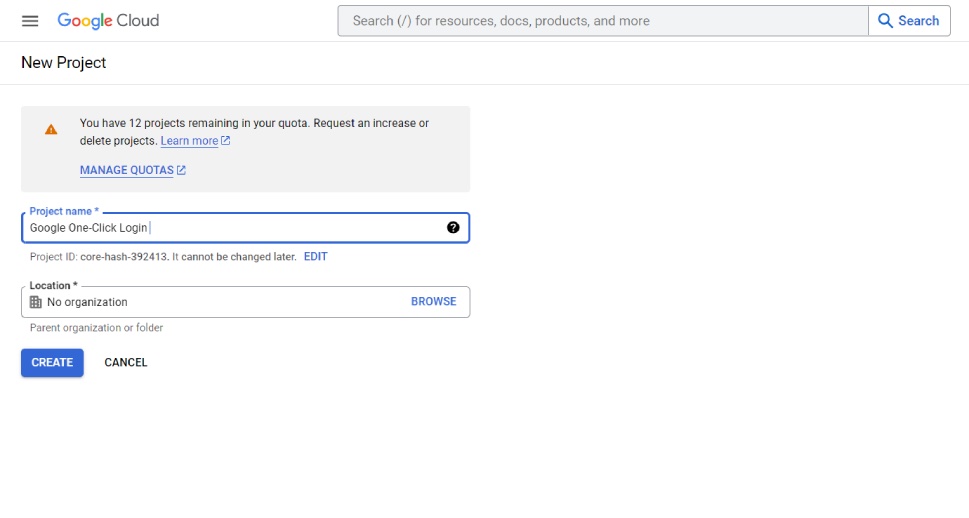The image size is (969, 518).
Task: Click the Google Cloud logo
Action: coord(108,21)
